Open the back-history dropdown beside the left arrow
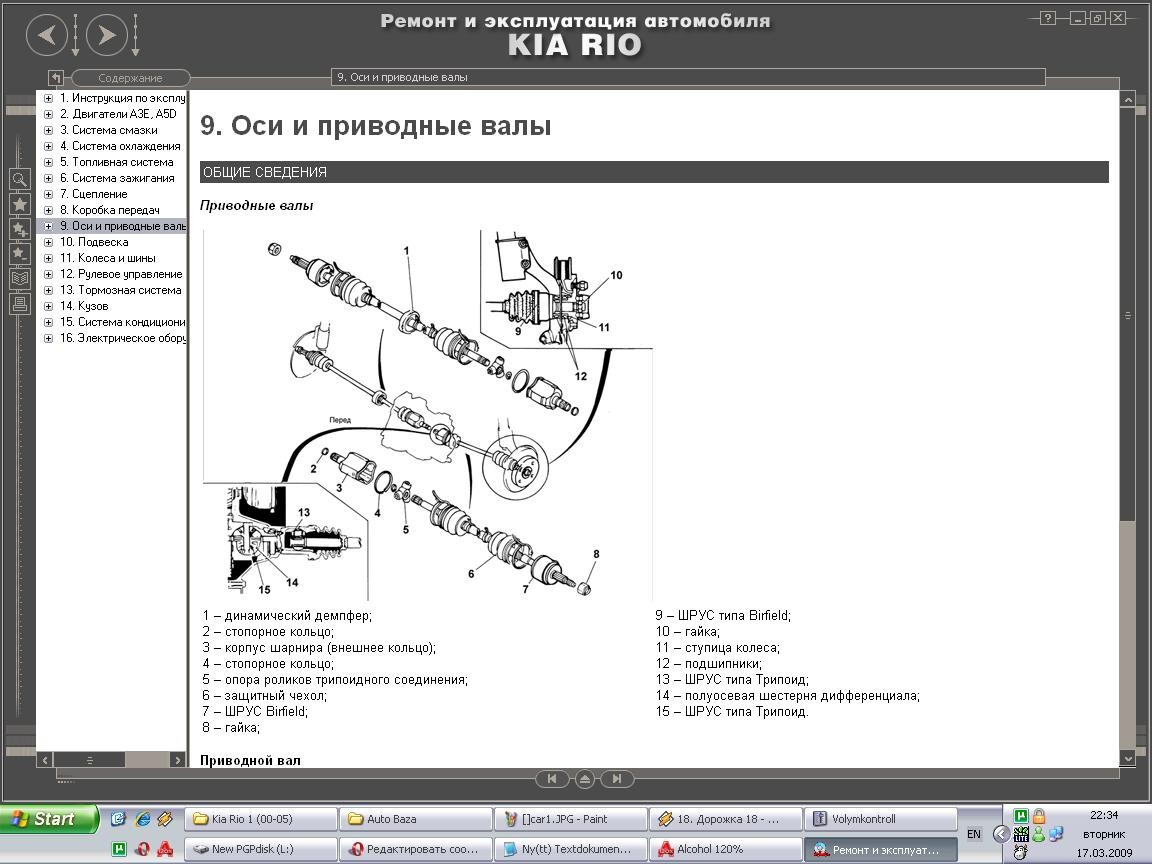The image size is (1152, 864). click(76, 35)
